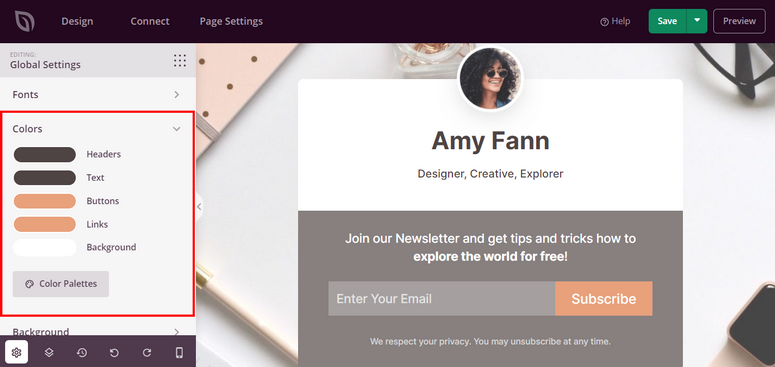Expand the Fonts section
This screenshot has height=367, width=775.
point(97,94)
